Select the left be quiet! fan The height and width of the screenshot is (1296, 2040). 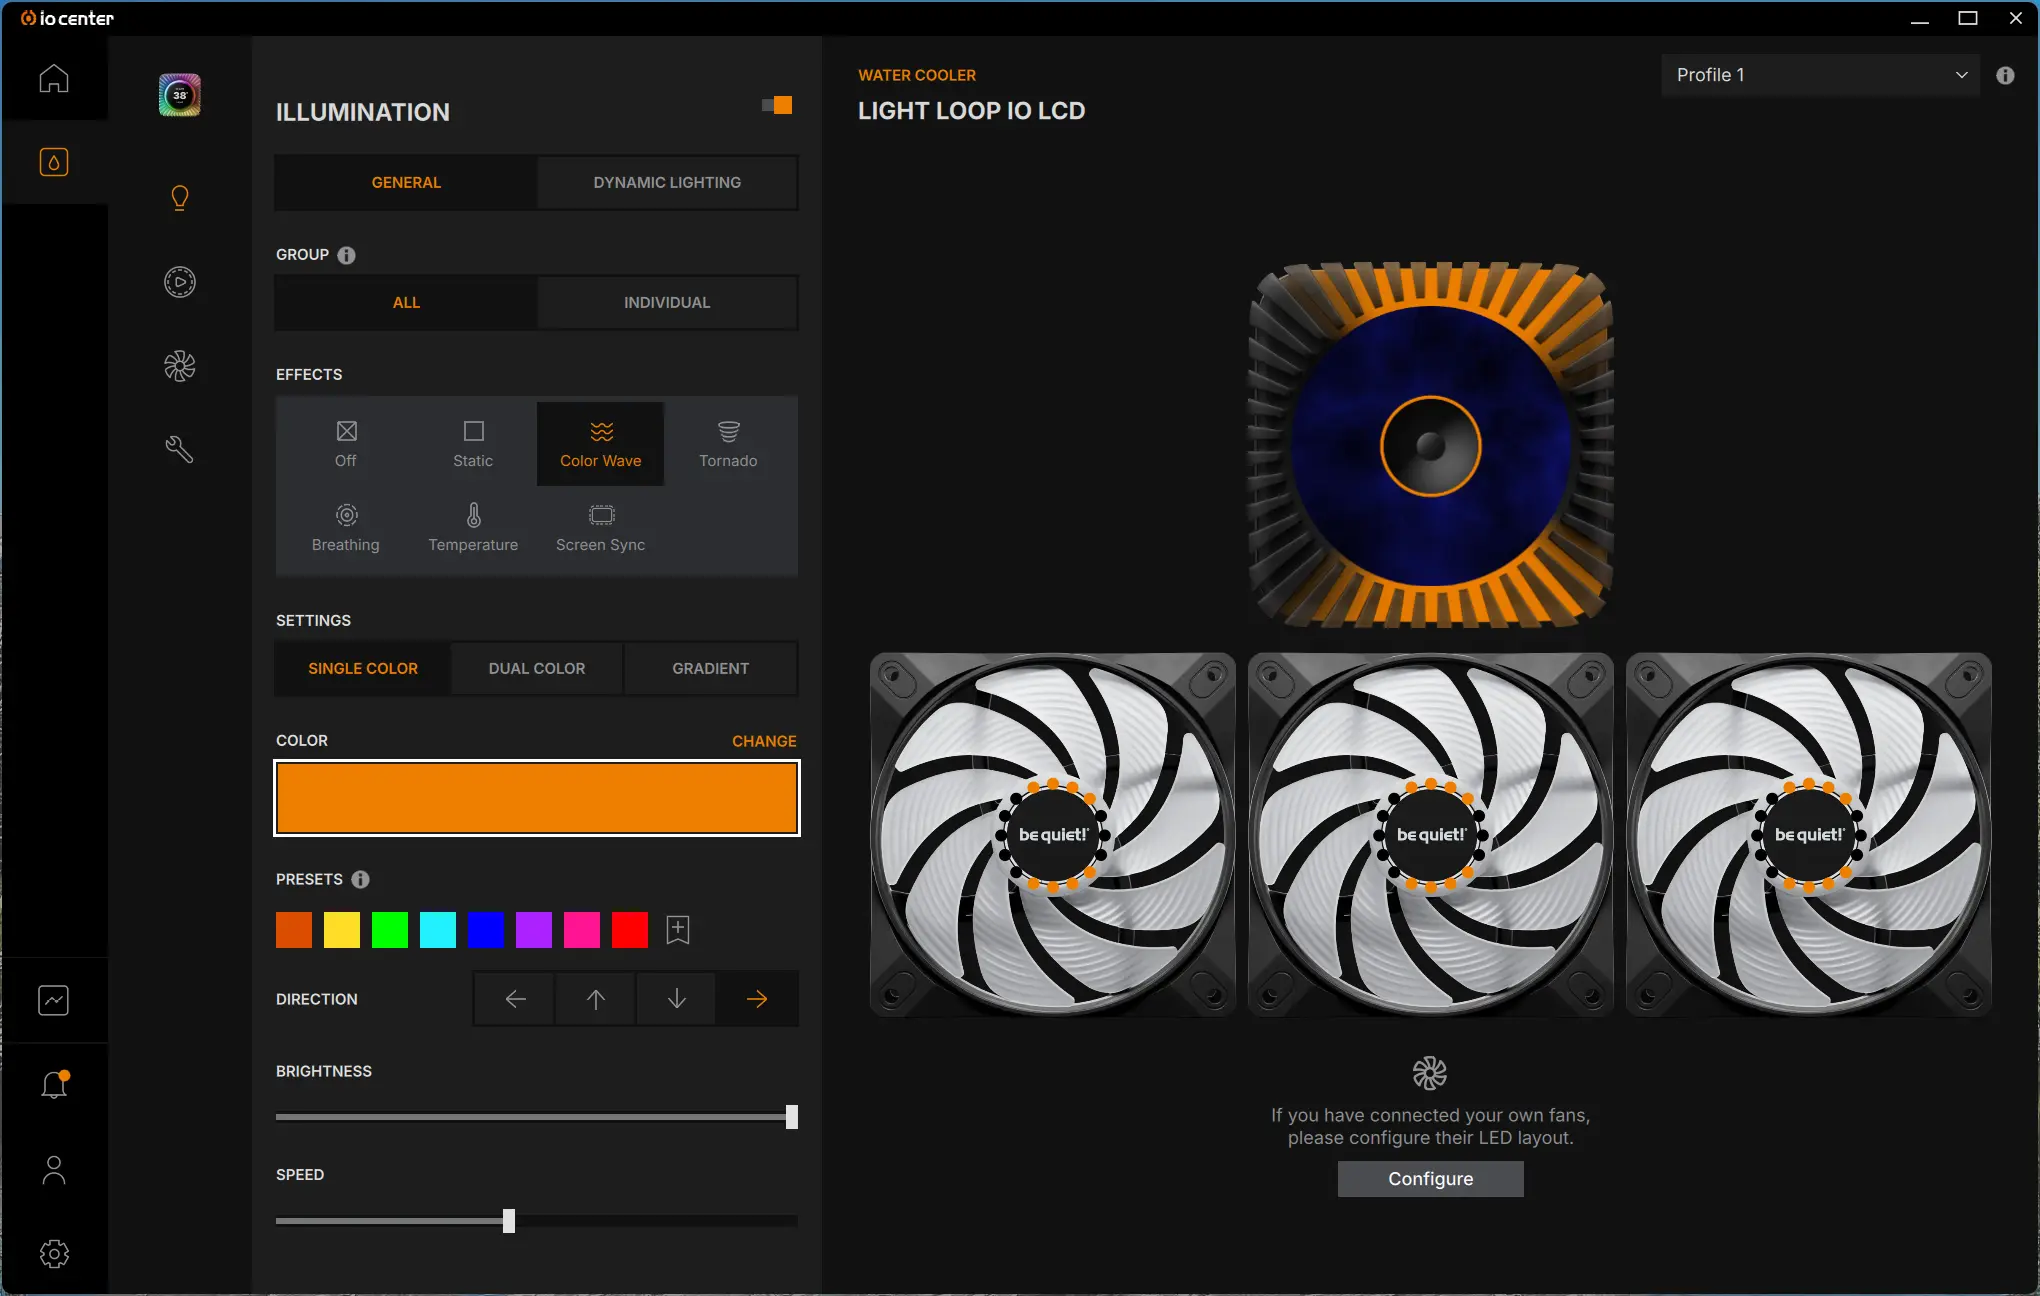click(x=1053, y=835)
